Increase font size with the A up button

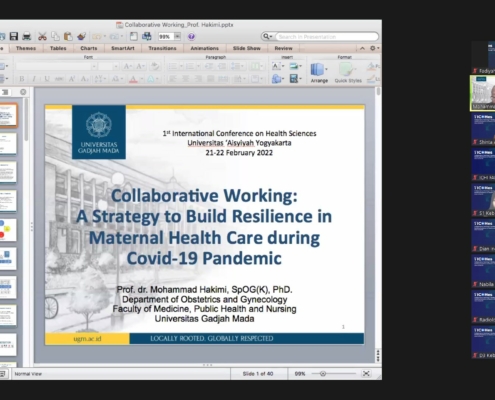tap(127, 66)
